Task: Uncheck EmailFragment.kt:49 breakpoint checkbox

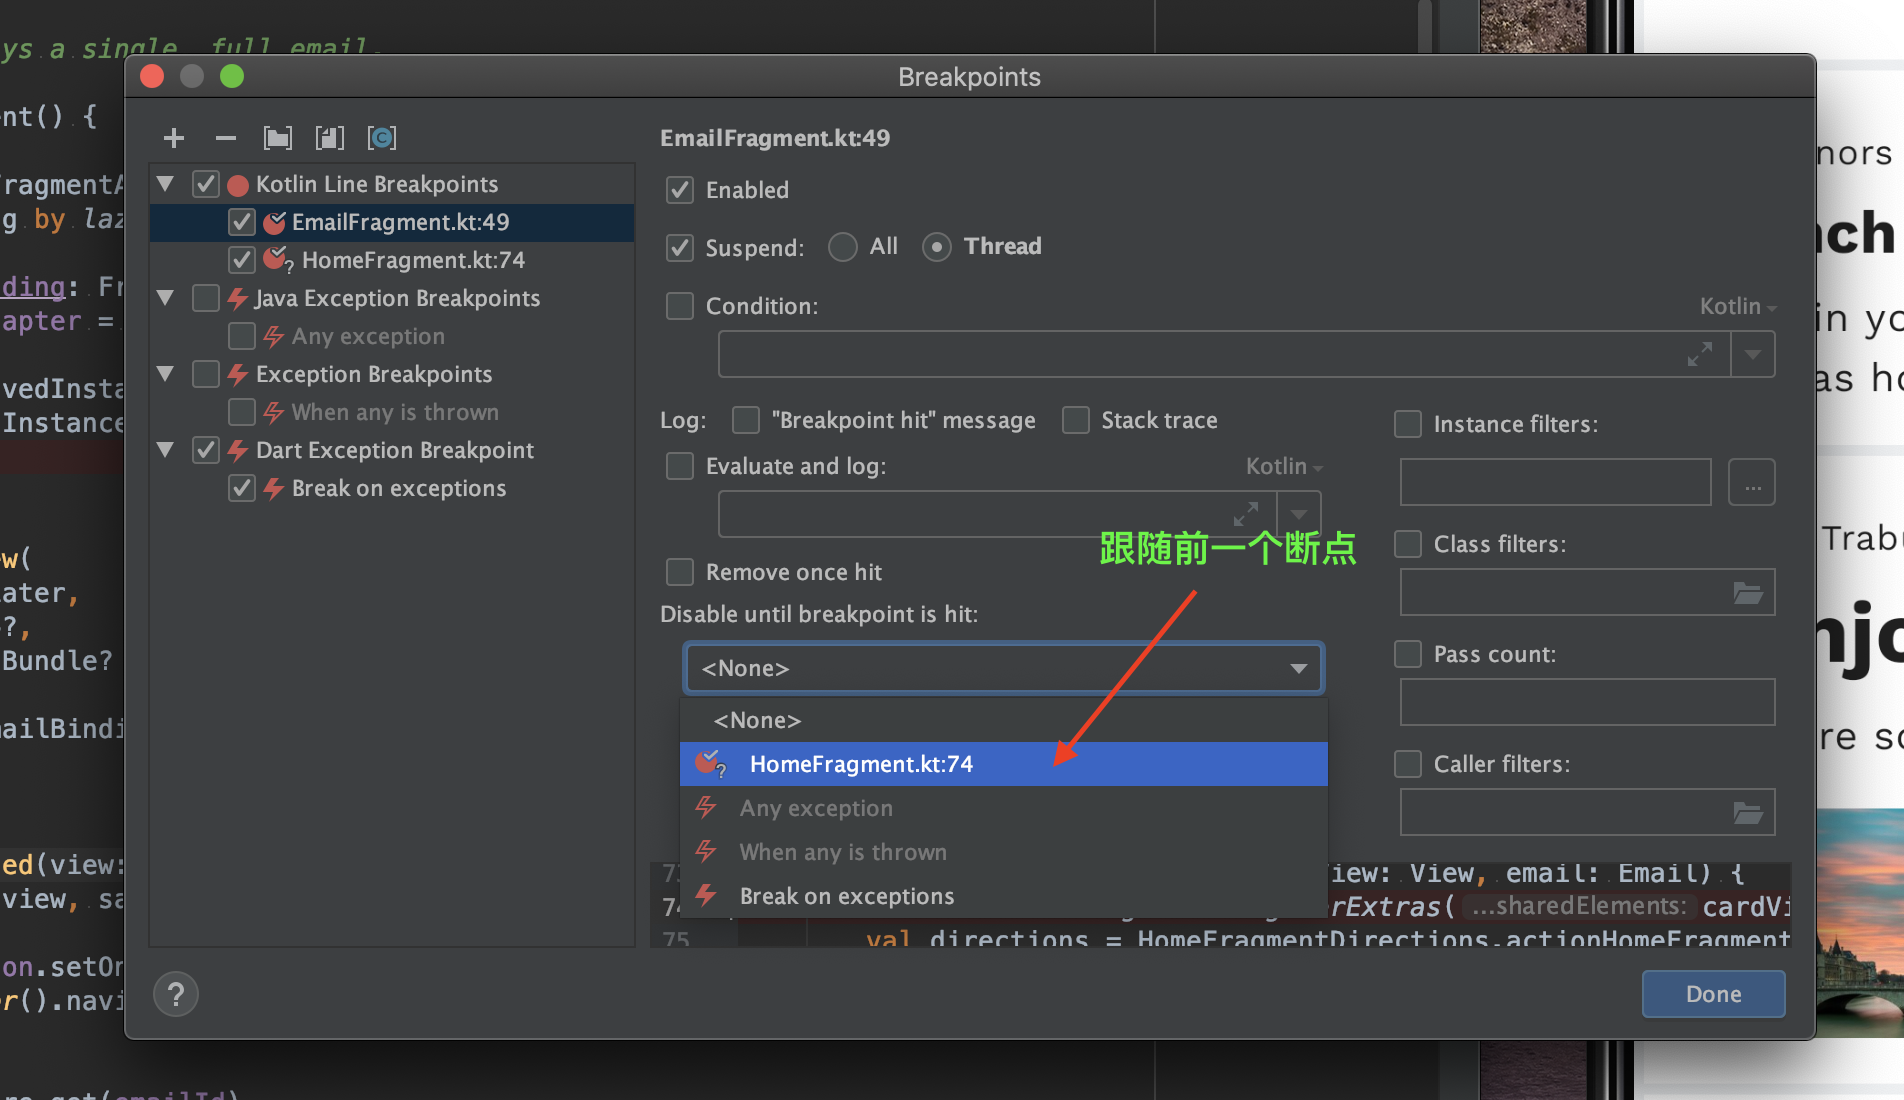Action: coord(242,222)
